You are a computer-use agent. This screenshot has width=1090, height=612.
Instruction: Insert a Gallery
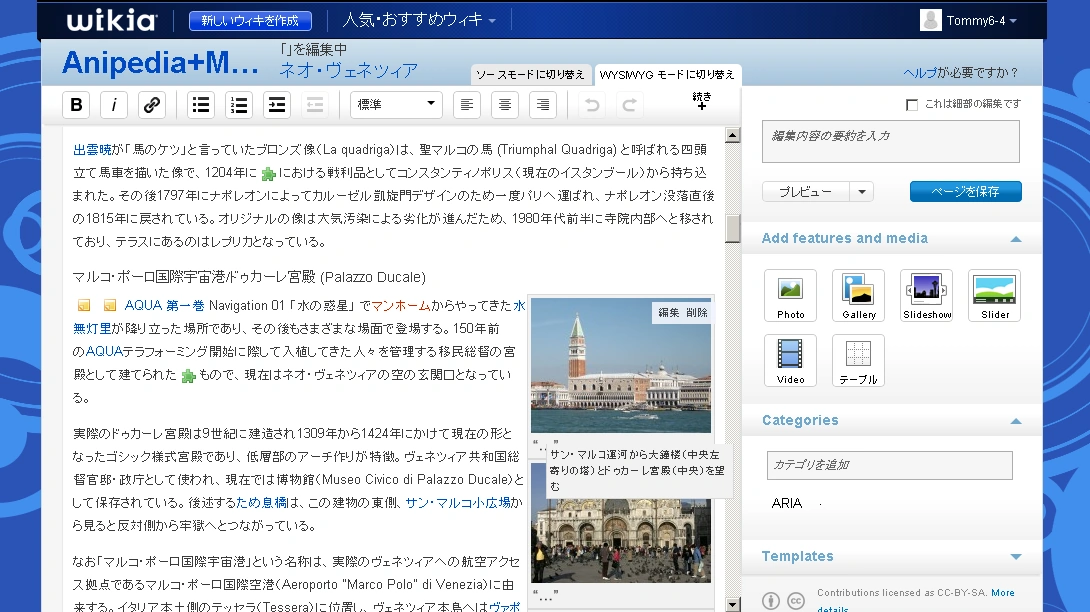pos(859,296)
